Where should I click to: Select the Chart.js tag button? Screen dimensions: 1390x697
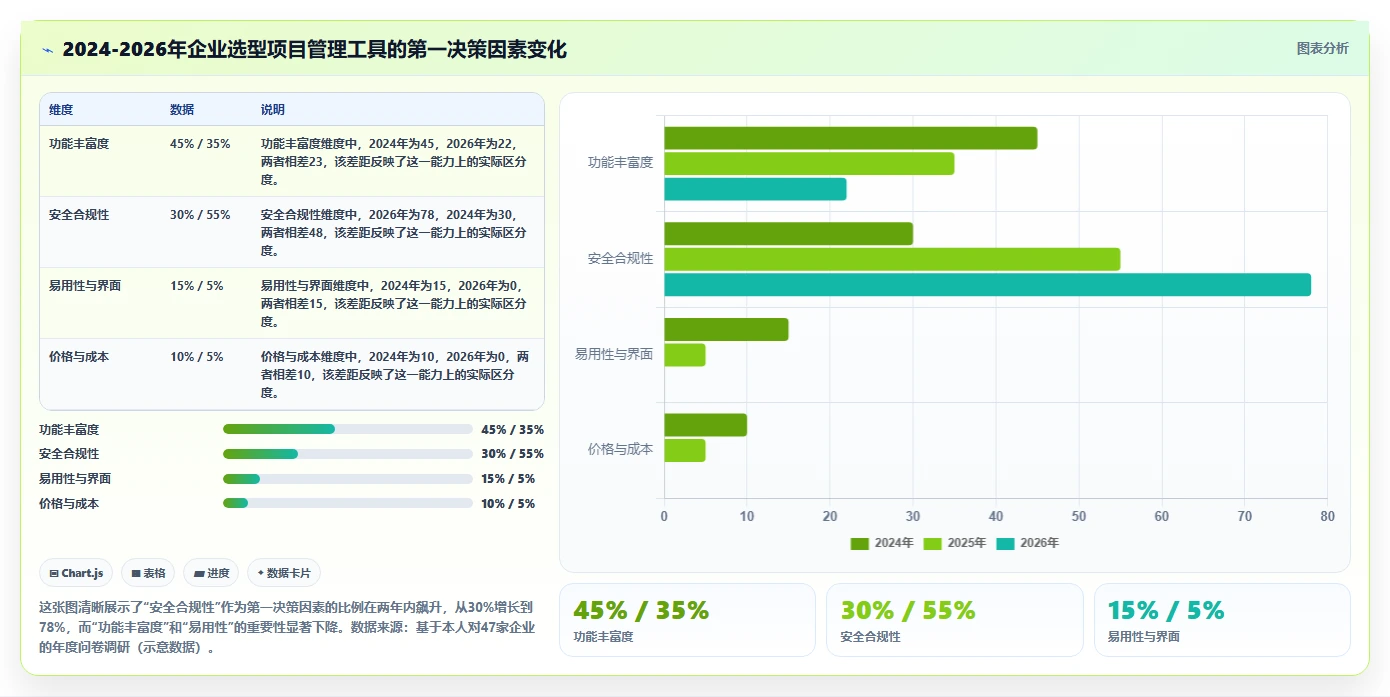77,573
